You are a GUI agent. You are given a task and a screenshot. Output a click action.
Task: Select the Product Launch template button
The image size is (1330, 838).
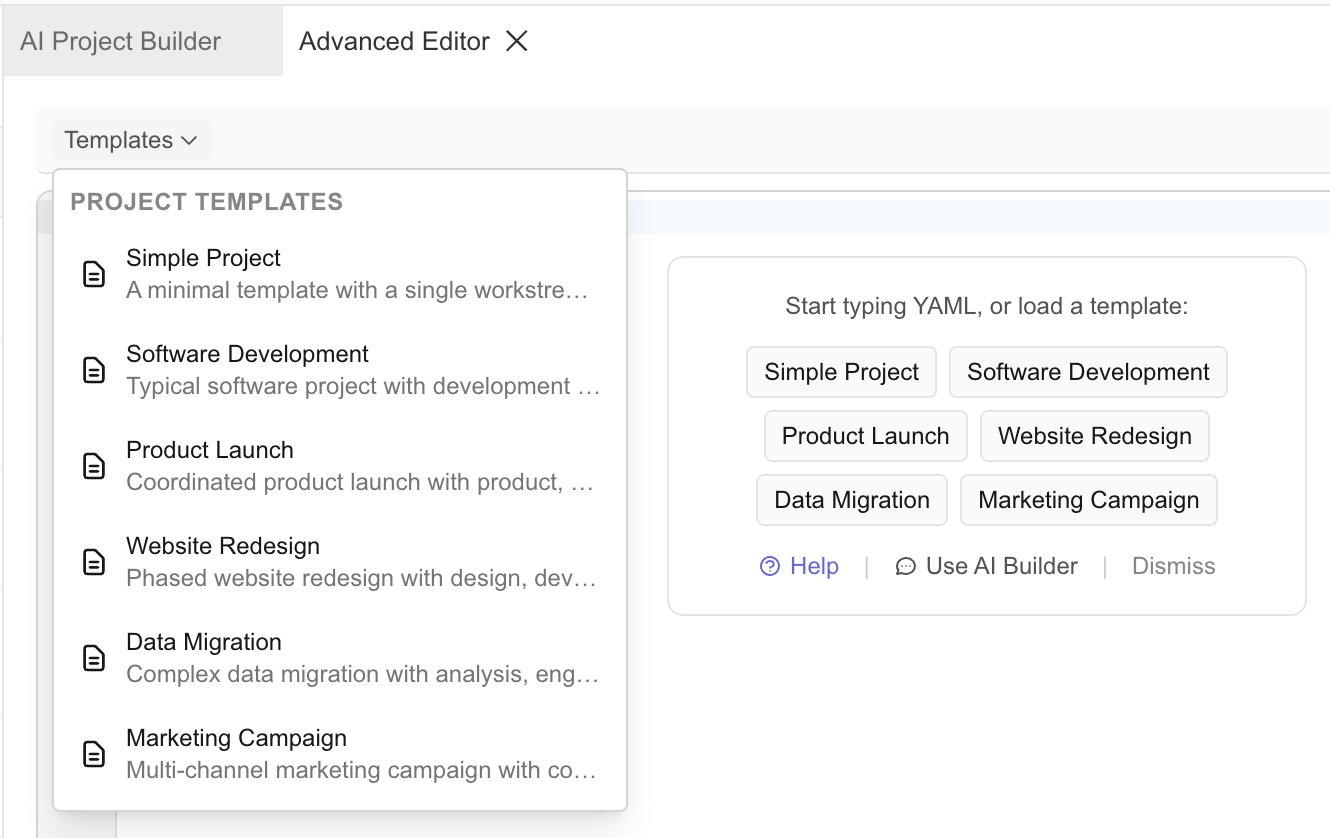click(865, 436)
